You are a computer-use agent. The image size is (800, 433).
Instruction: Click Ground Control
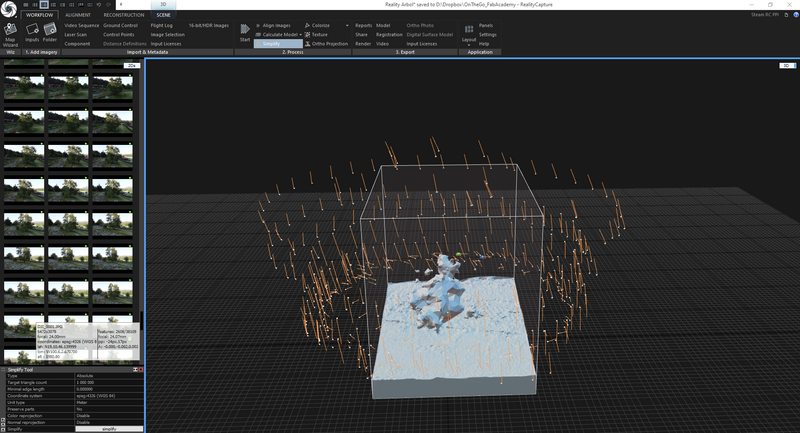click(120, 26)
